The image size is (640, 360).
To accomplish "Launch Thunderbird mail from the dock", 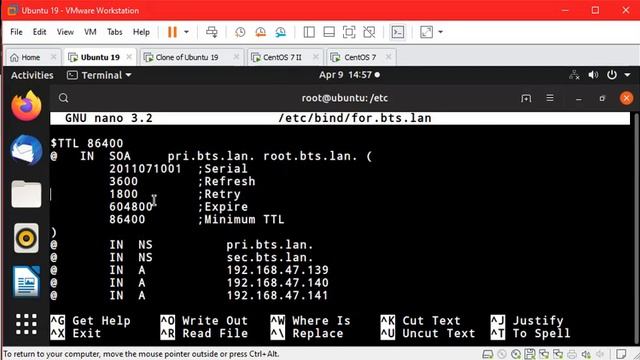I will point(26,150).
